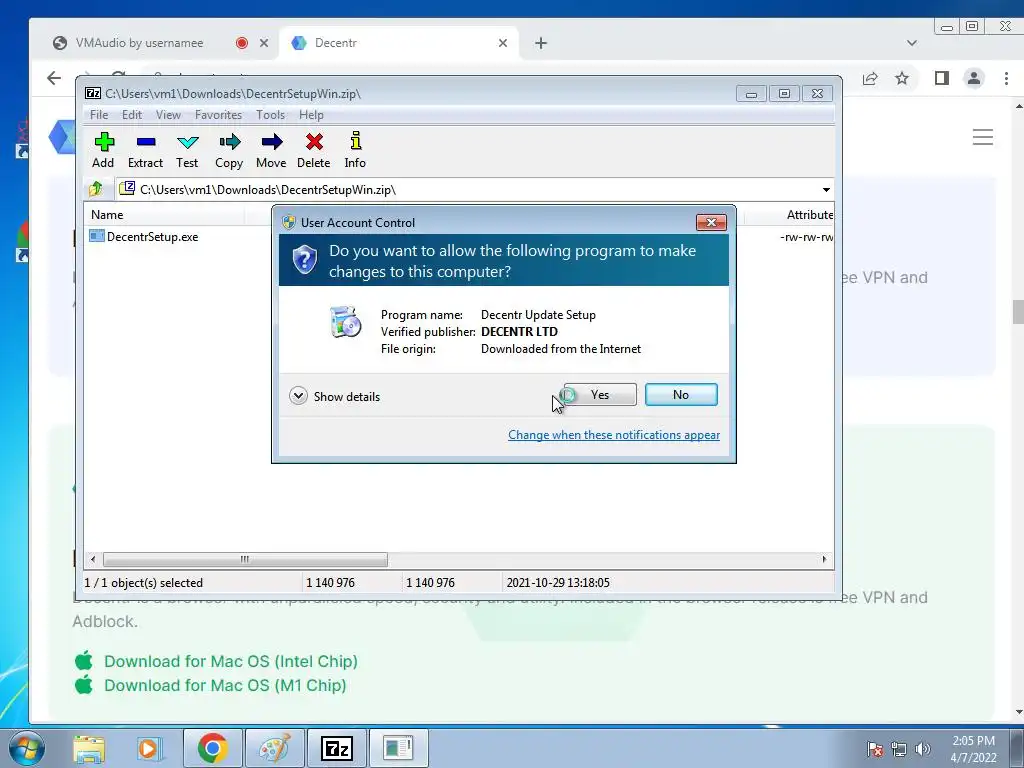
Task: Click the Extract toolbar icon
Action: (145, 150)
